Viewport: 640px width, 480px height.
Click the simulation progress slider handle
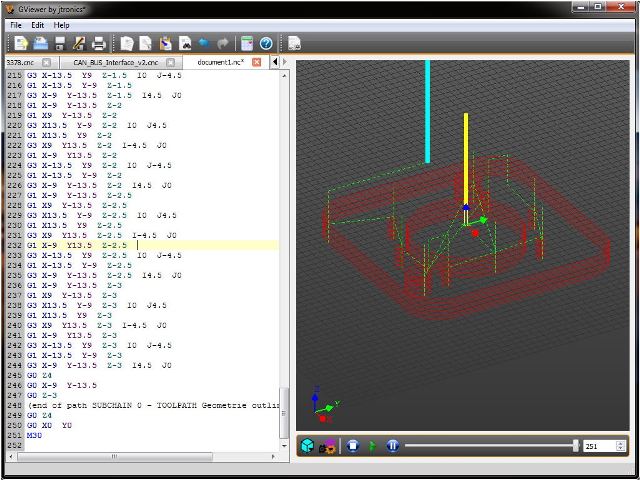click(x=576, y=446)
